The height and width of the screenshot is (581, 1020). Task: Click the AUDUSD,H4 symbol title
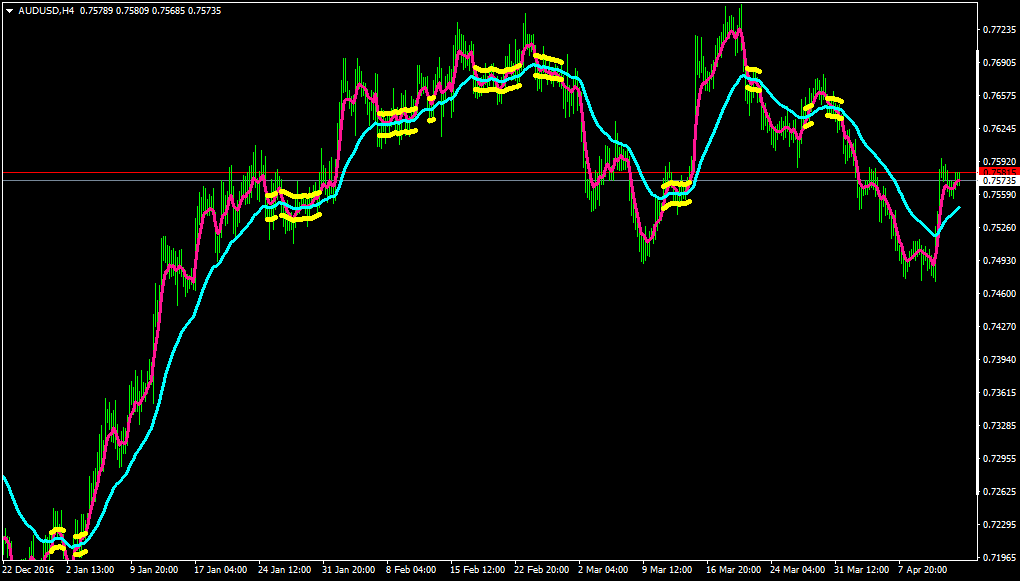pos(46,10)
